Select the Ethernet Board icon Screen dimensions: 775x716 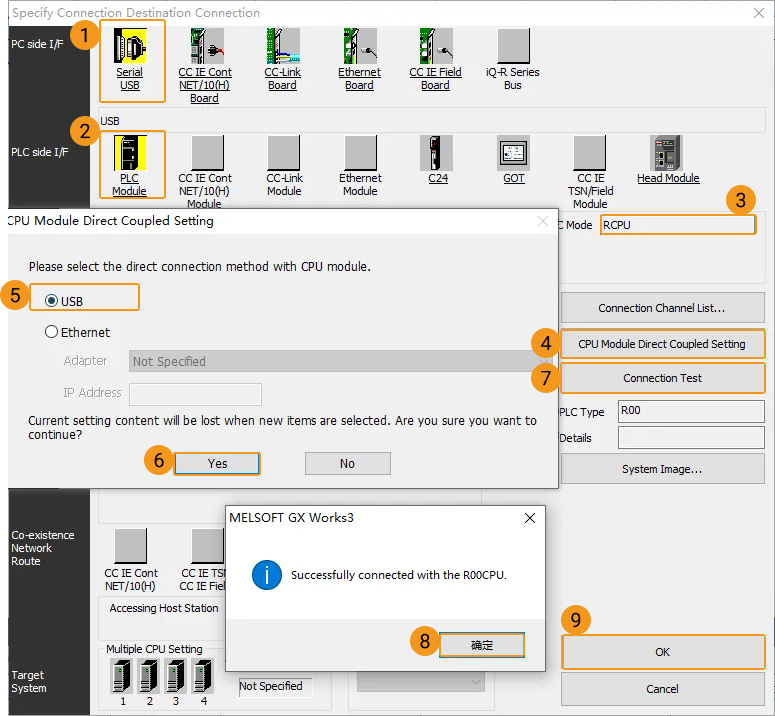click(359, 46)
